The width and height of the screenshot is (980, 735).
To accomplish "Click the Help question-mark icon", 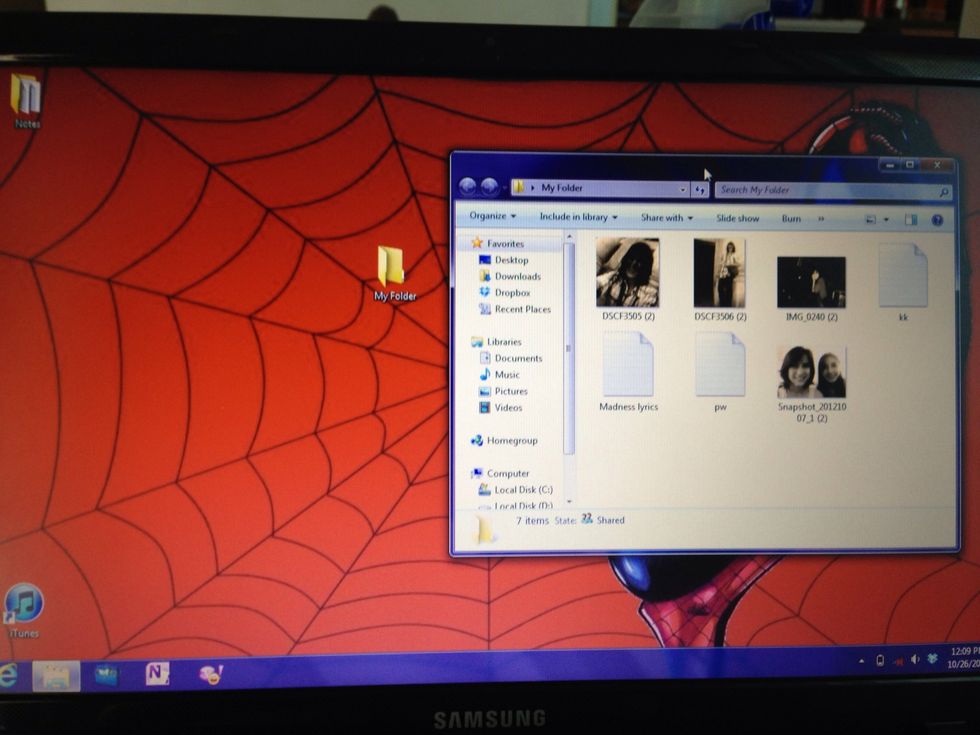I will click(937, 218).
